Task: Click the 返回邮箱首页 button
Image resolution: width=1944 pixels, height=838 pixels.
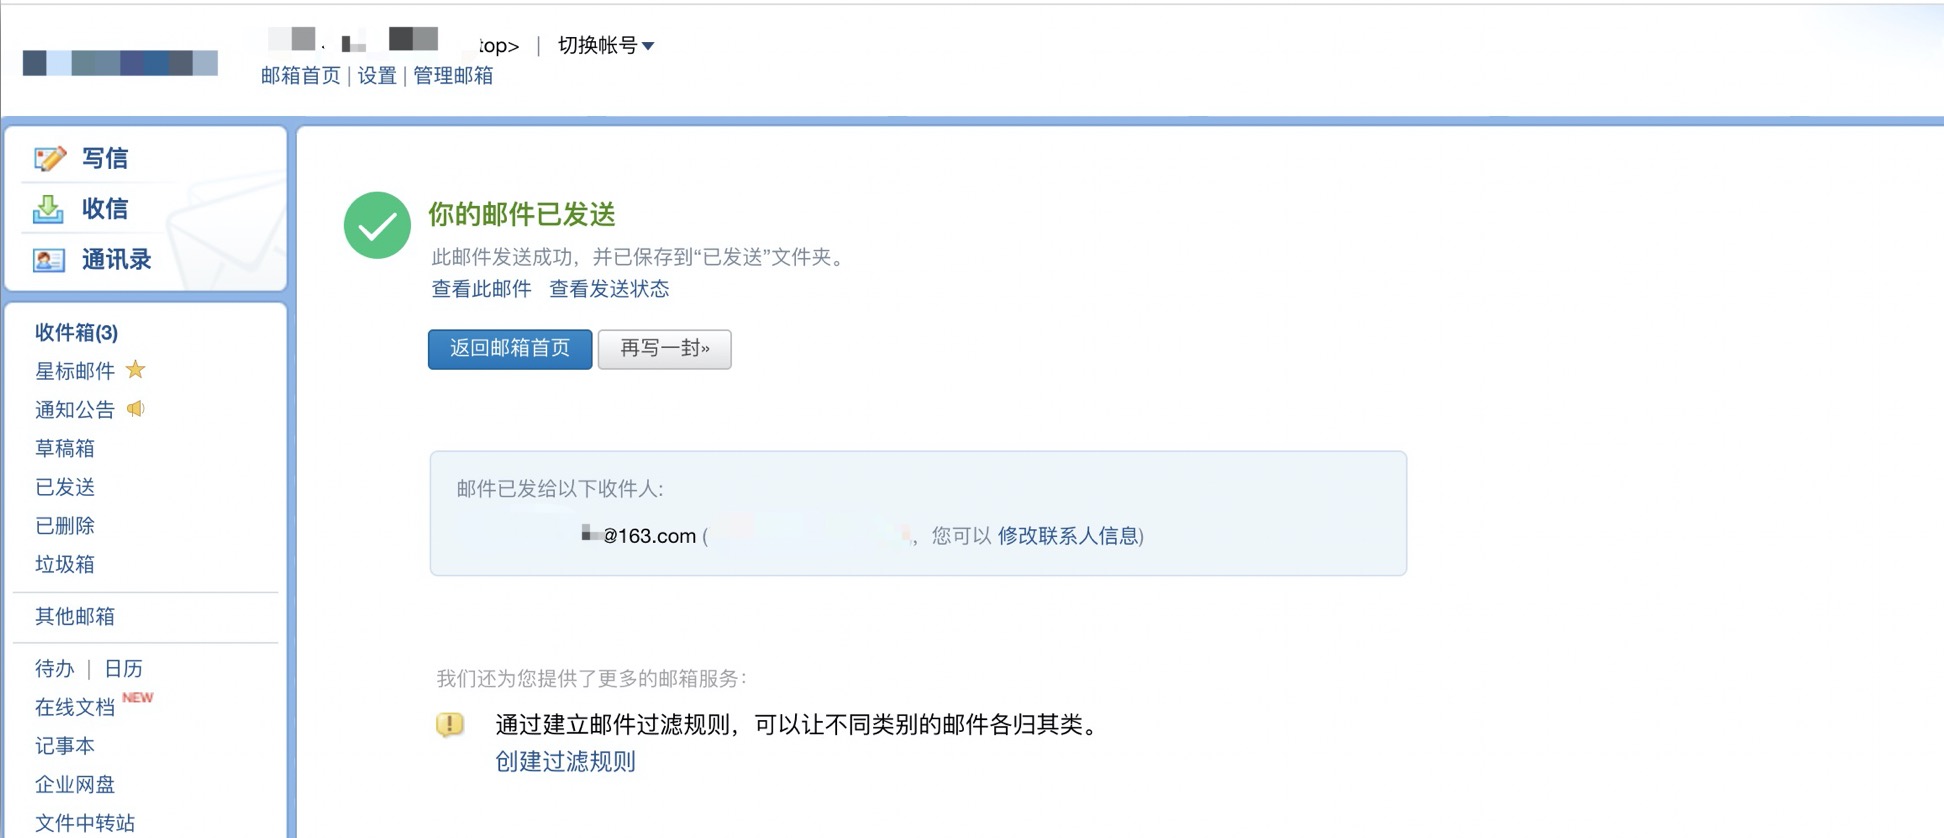Action: point(509,349)
